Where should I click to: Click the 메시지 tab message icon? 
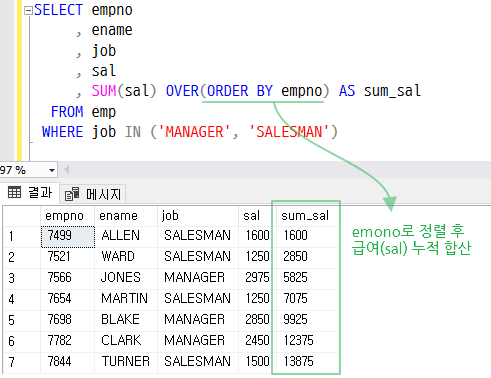pos(72,194)
